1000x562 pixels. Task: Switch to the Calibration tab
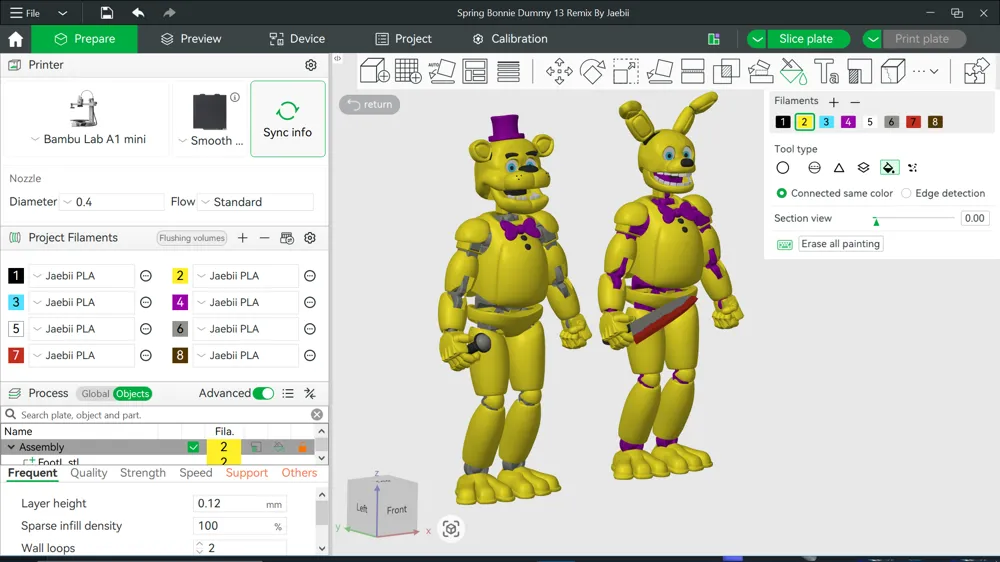coord(510,39)
